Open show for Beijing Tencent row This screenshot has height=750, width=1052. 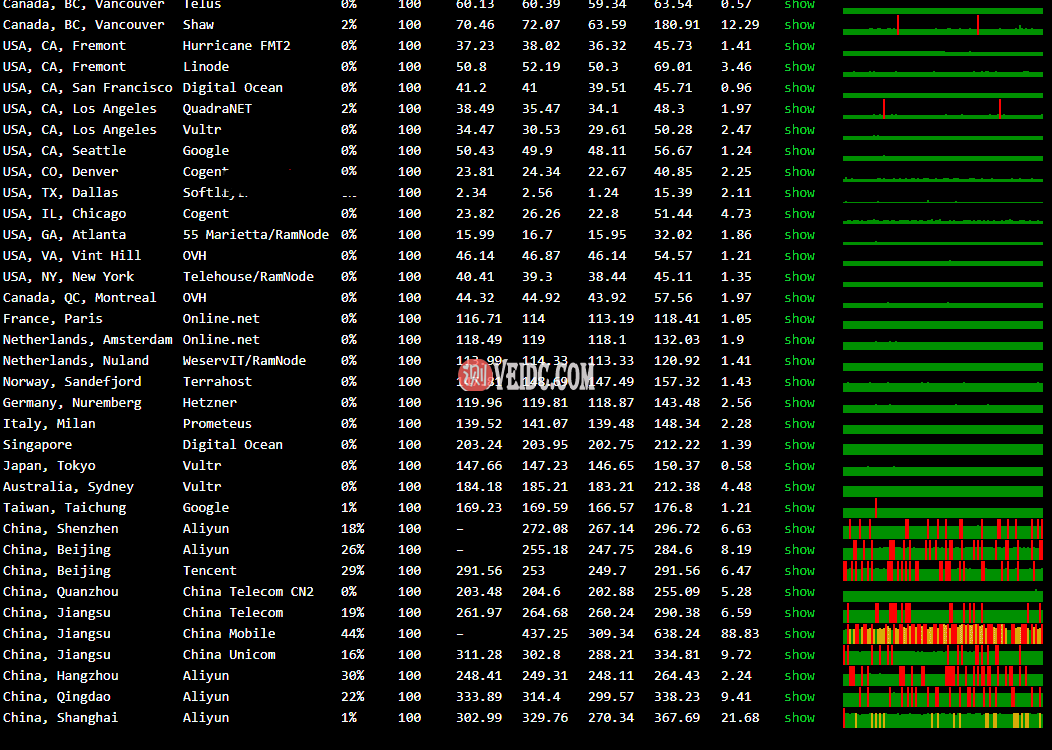(799, 571)
